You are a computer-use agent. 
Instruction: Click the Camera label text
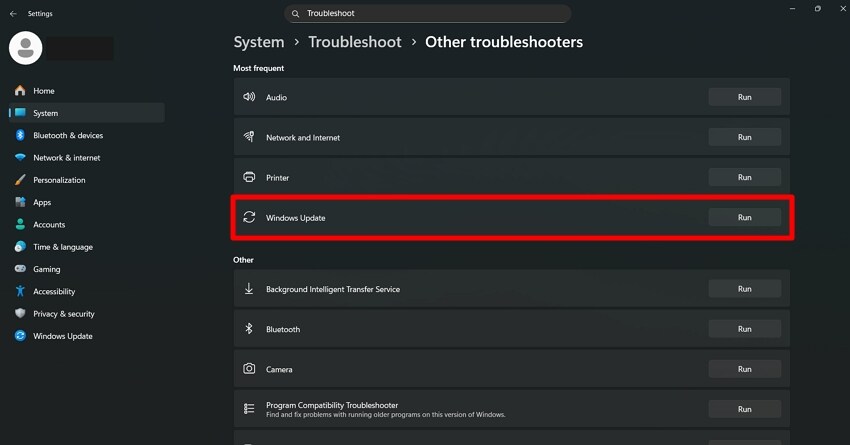pyautogui.click(x=279, y=370)
